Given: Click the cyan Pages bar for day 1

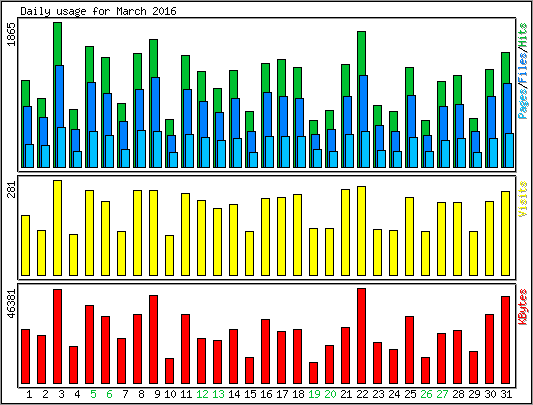Looking at the screenshot, I should coord(30,156).
